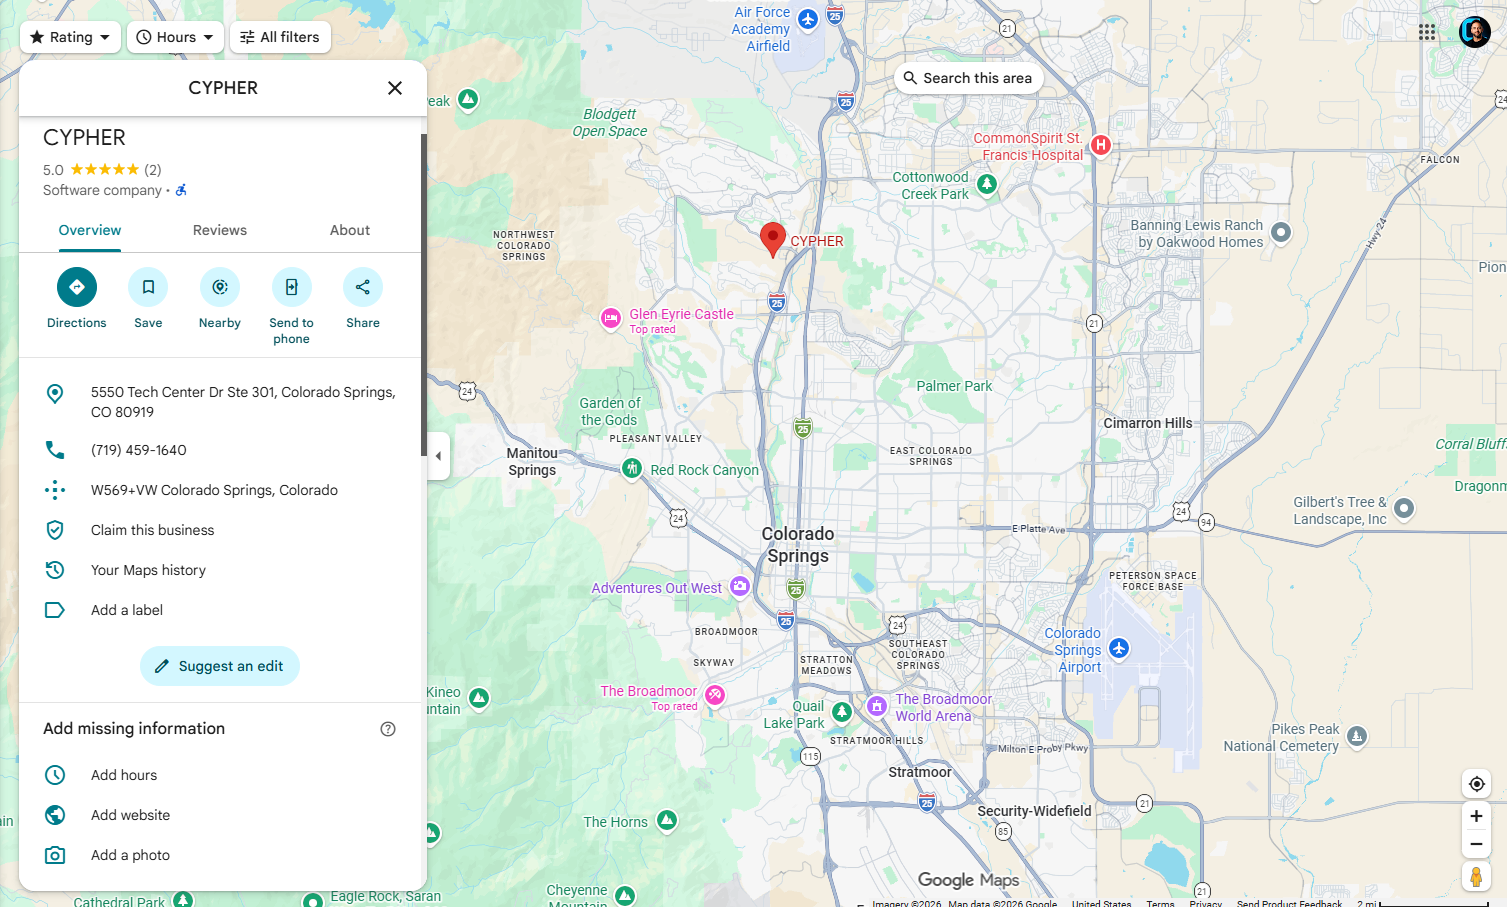The image size is (1507, 907).
Task: Open the Hours filter dropdown
Action: point(175,37)
